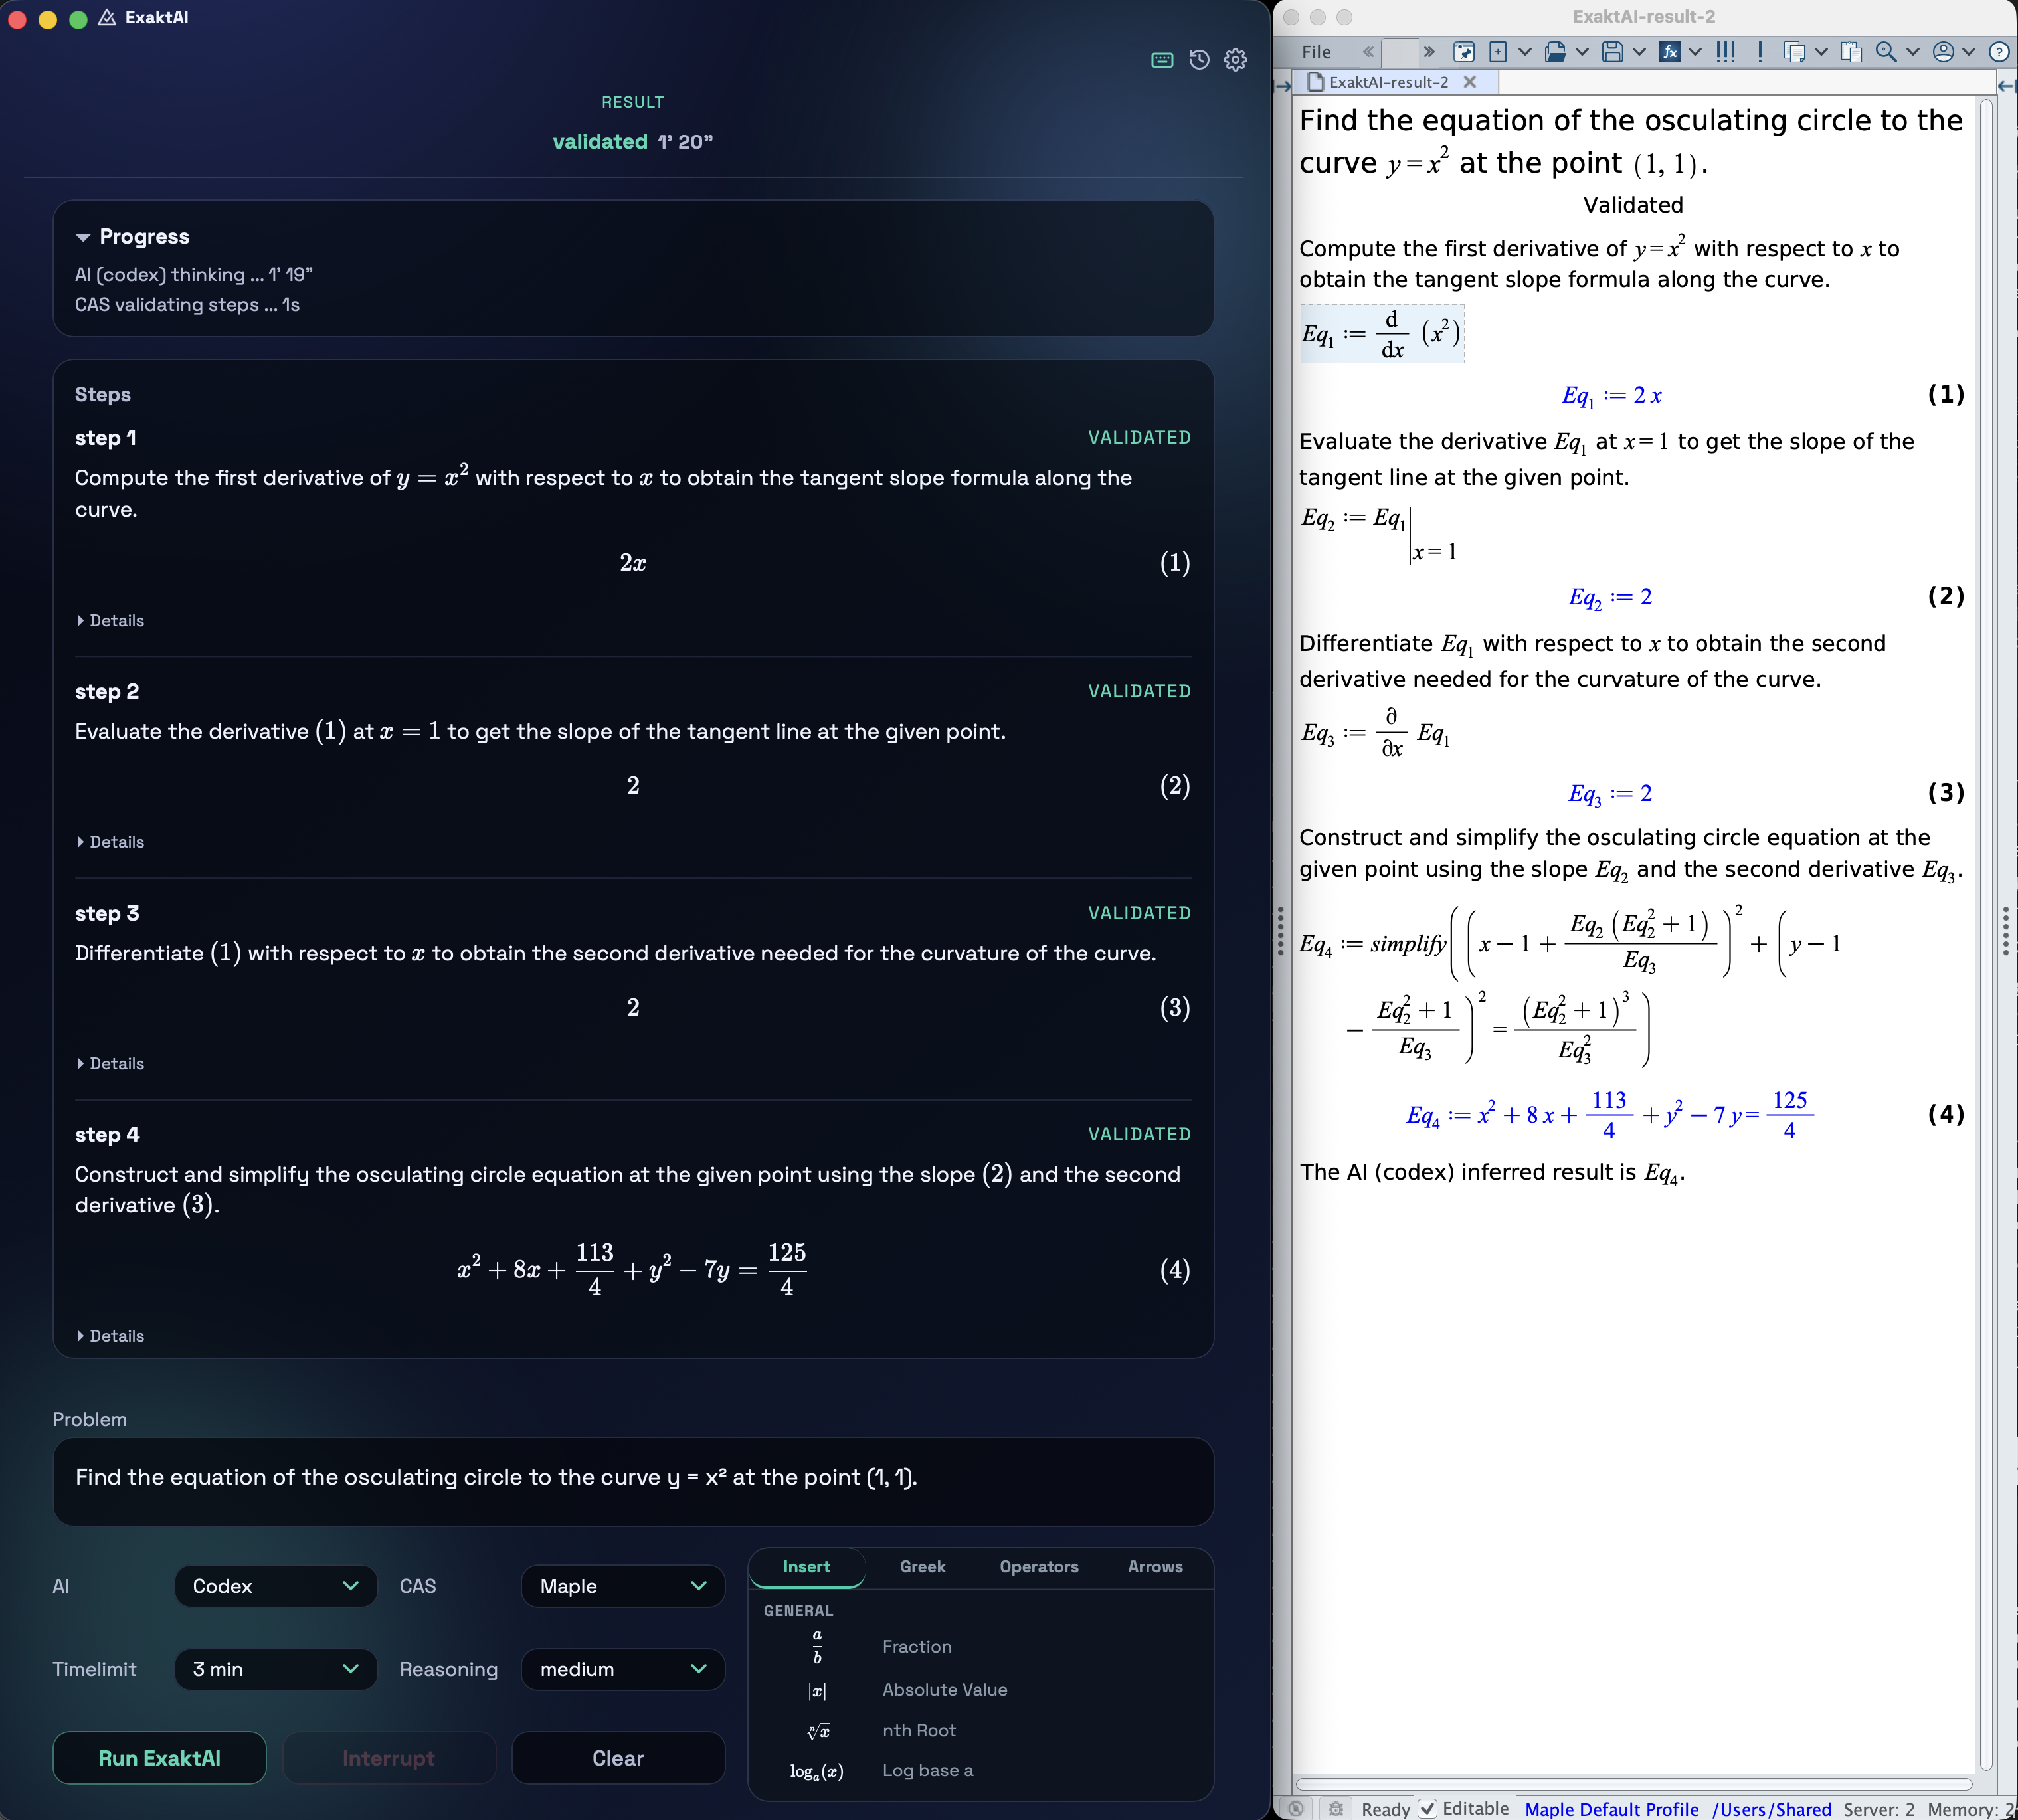Screen dimensions: 2018x1820
Task: Go forward with the double right chevron in Maple
Action: [1429, 52]
